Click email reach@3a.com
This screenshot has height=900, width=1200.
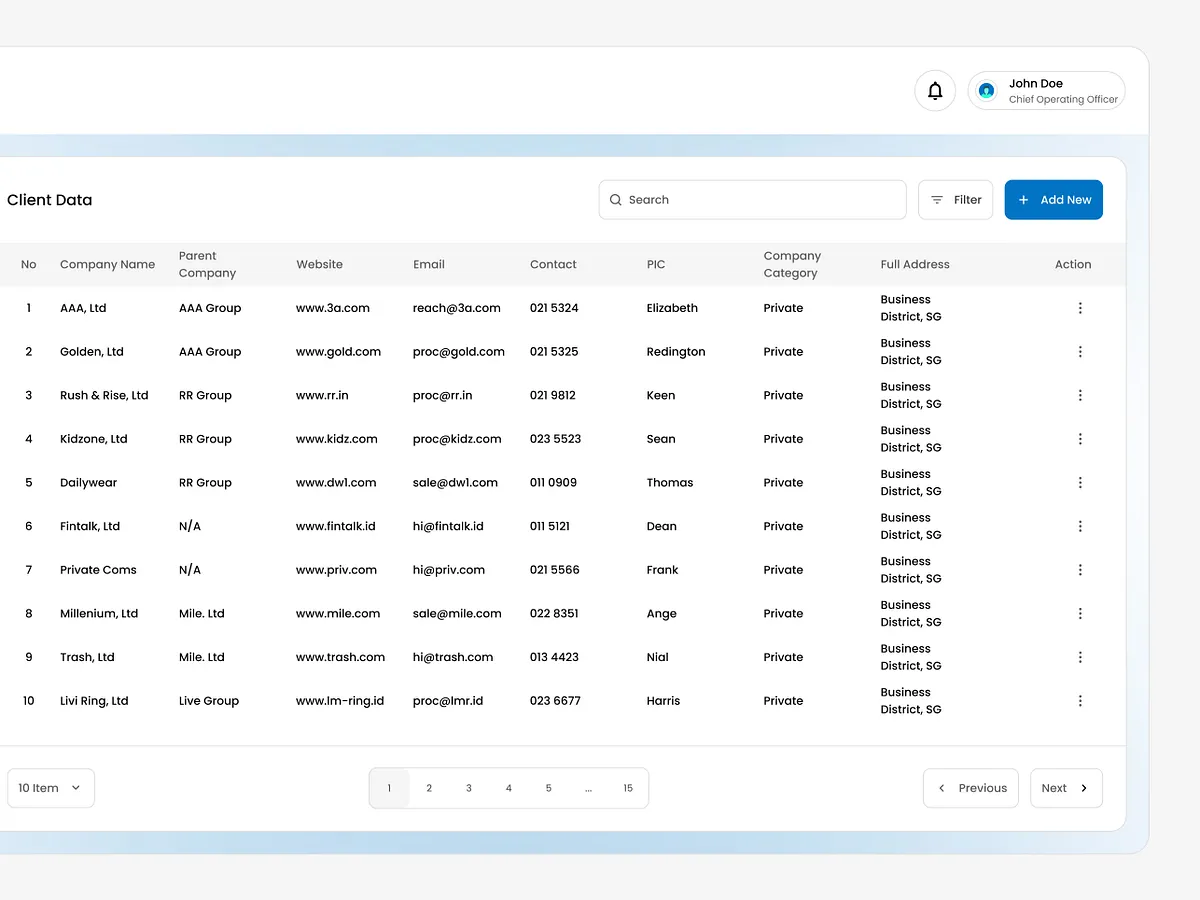457,308
